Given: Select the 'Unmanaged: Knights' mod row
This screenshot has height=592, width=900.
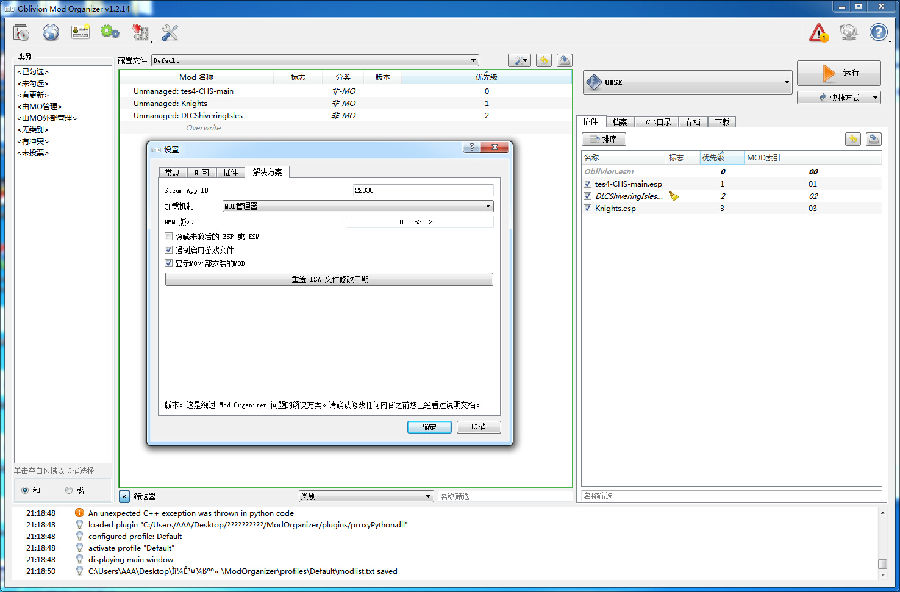Looking at the screenshot, I should (x=346, y=103).
